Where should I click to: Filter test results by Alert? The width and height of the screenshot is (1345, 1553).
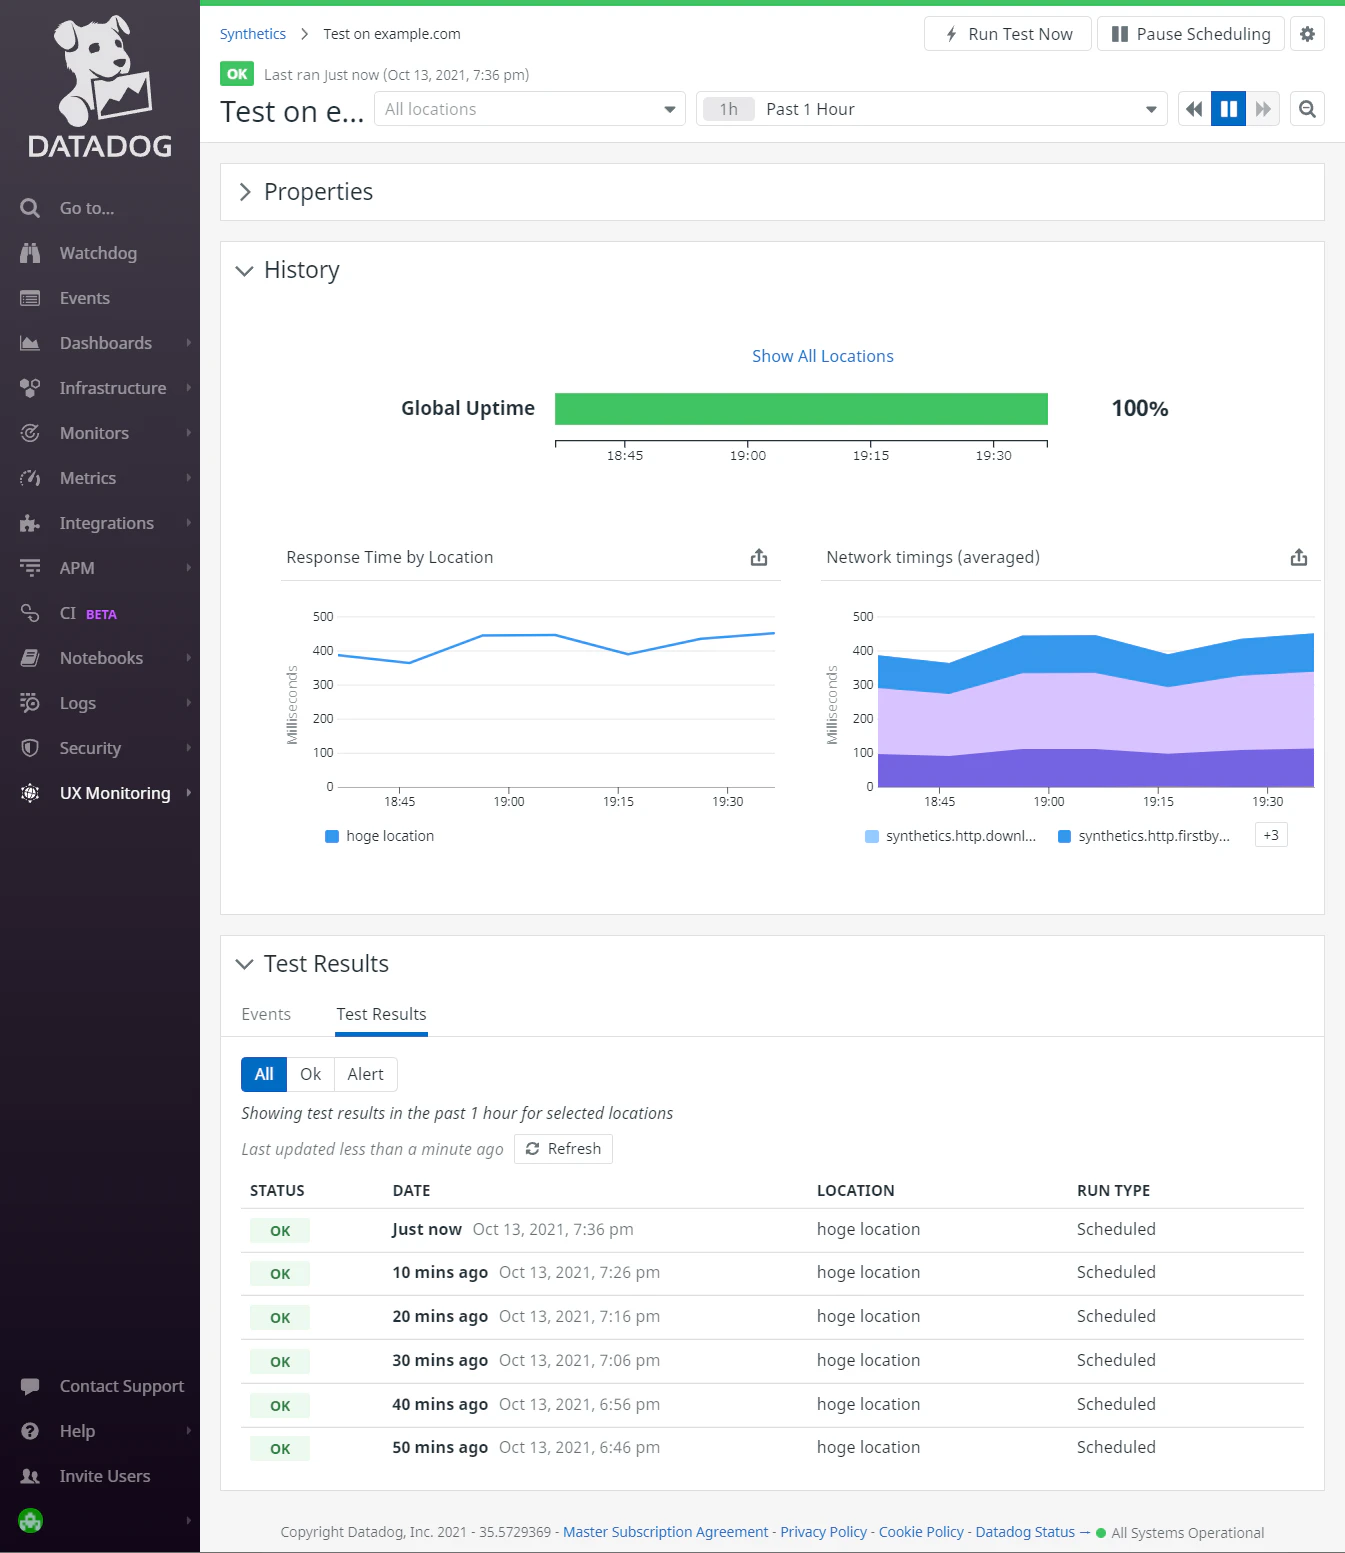pyautogui.click(x=366, y=1074)
